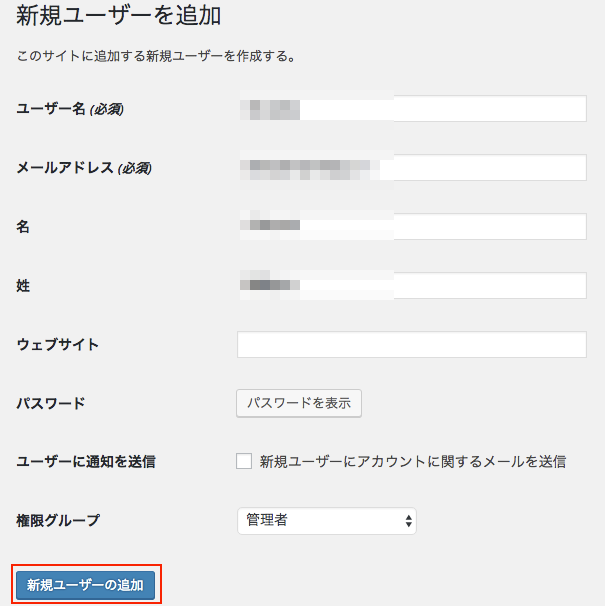Image resolution: width=605 pixels, height=606 pixels.
Task: Enable the send notification email checkbox
Action: click(244, 461)
